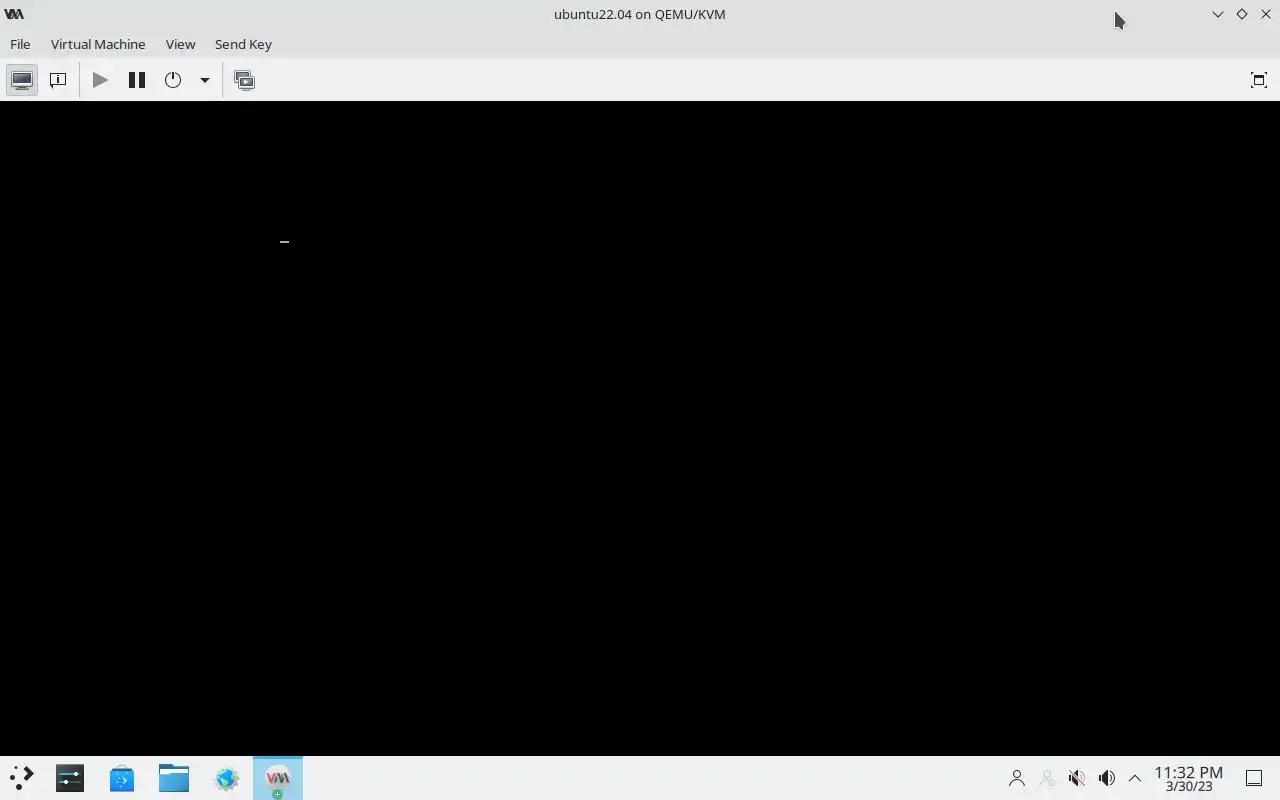Image resolution: width=1280 pixels, height=800 pixels.
Task: Click the muted microphone tray icon
Action: [1077, 778]
